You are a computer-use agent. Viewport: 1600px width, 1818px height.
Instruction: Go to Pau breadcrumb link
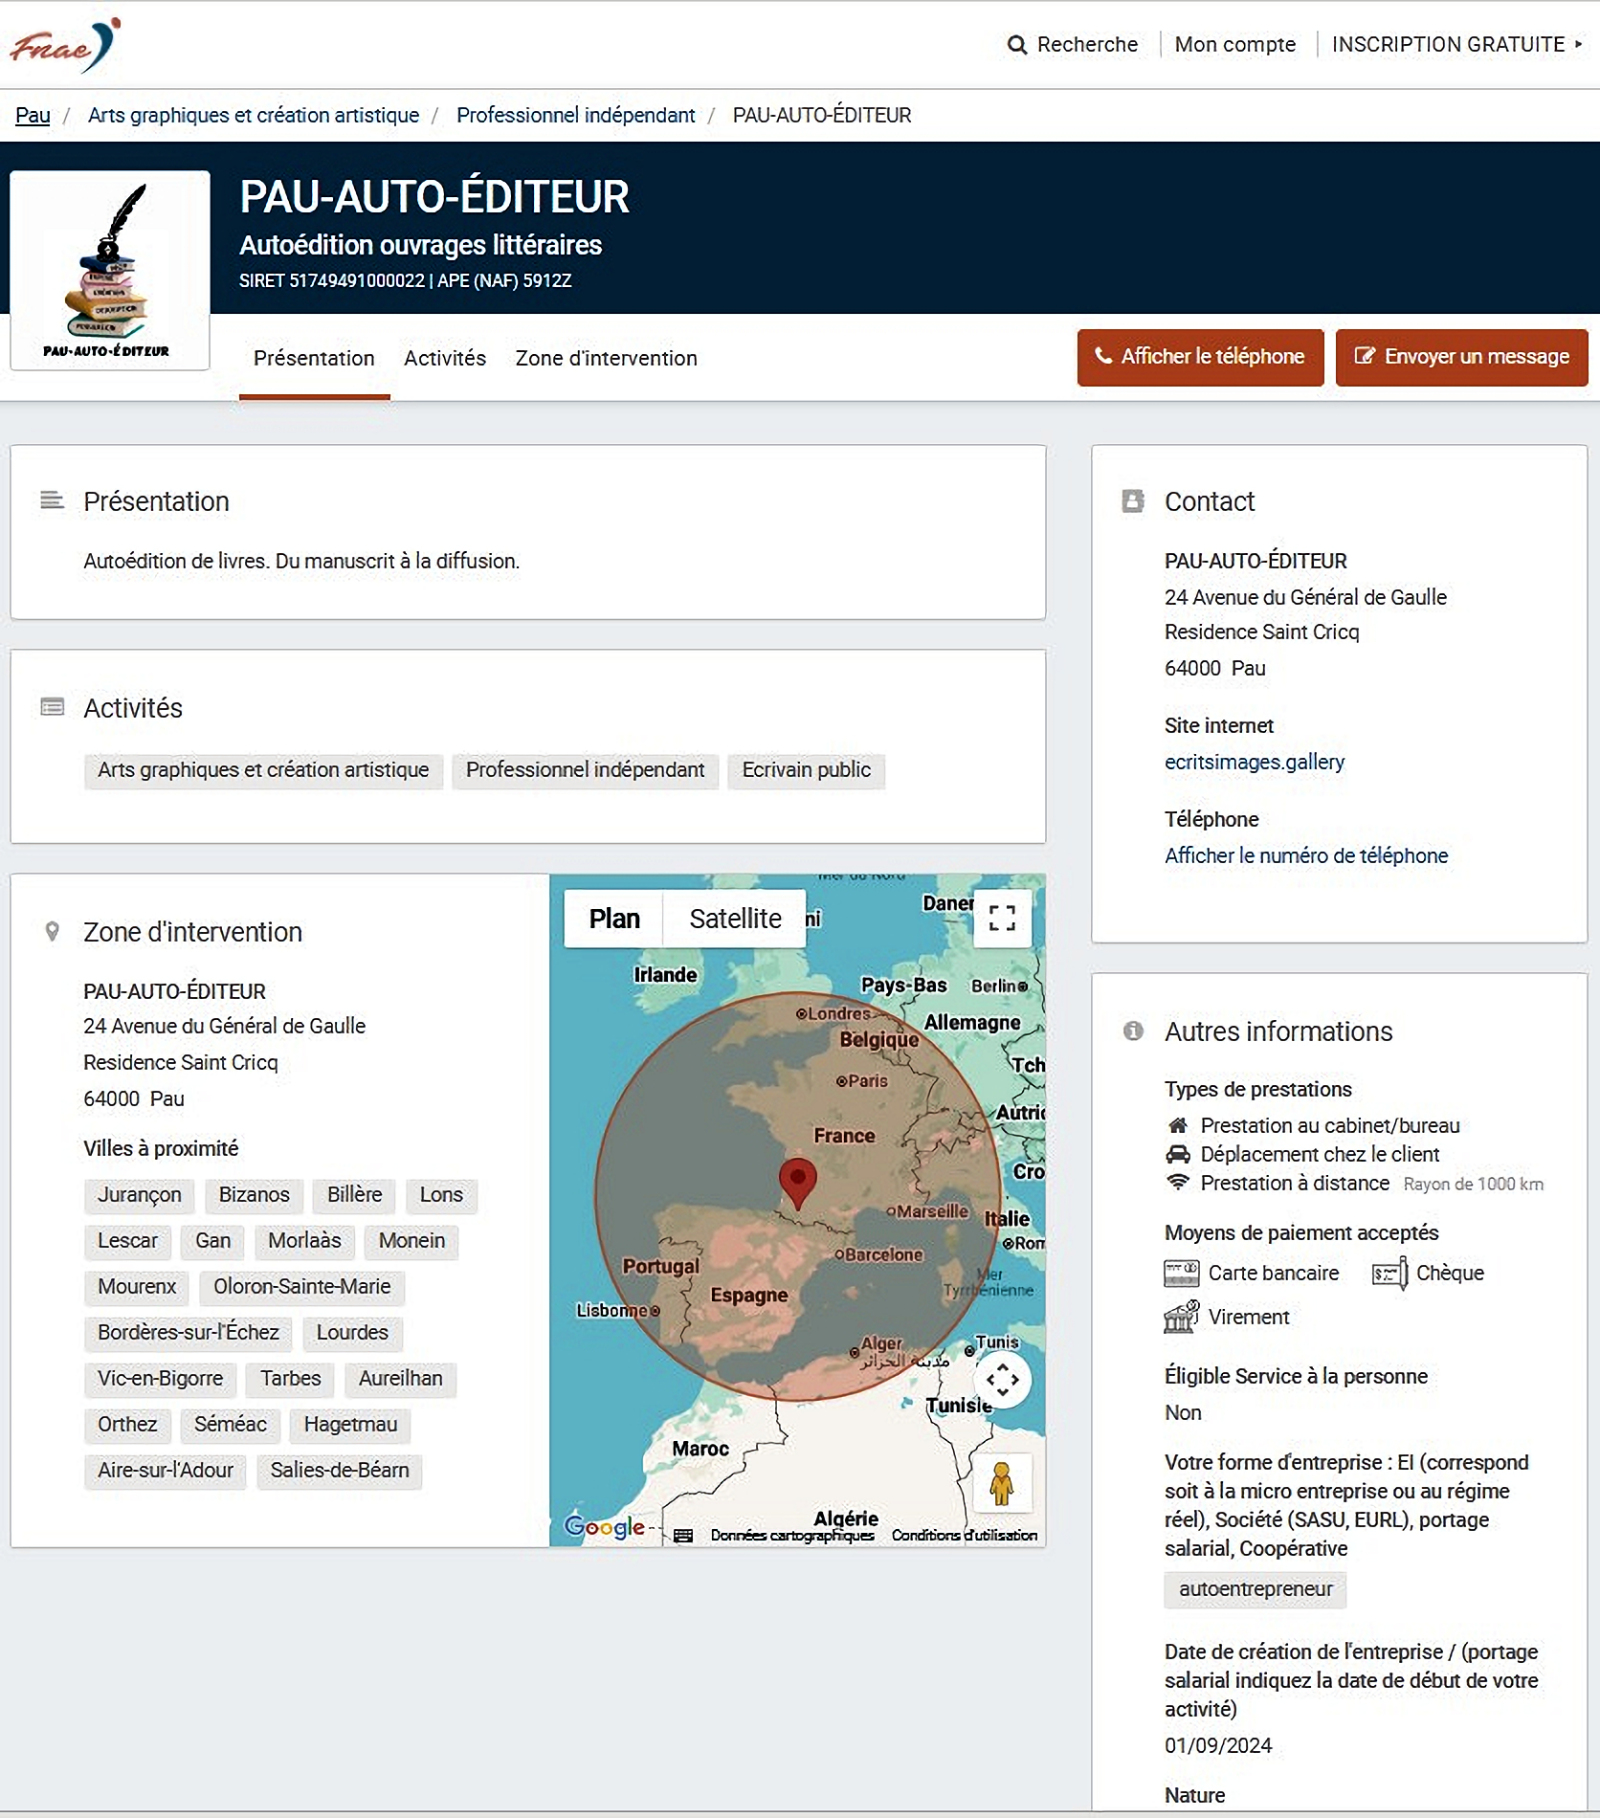point(32,115)
